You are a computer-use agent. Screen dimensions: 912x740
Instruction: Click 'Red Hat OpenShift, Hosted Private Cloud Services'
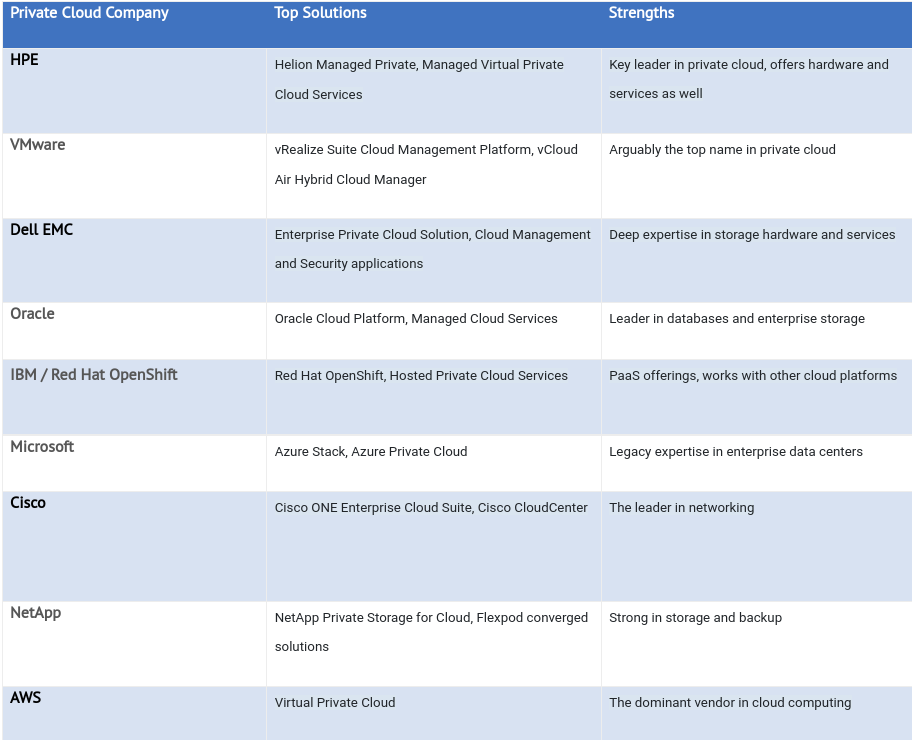pyautogui.click(x=421, y=376)
